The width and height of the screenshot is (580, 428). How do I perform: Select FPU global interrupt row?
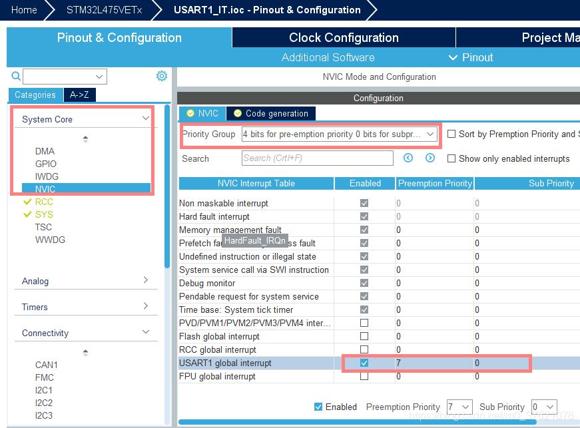tap(379, 376)
